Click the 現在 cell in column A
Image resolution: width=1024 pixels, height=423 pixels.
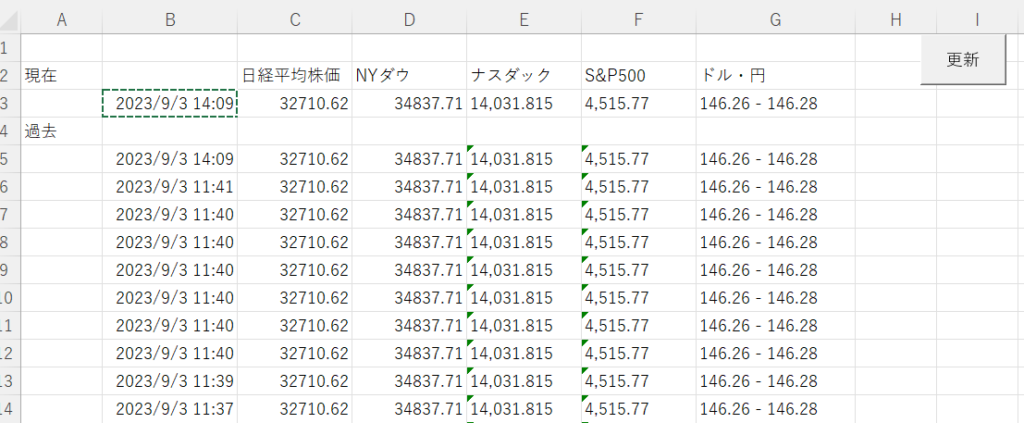coord(61,75)
